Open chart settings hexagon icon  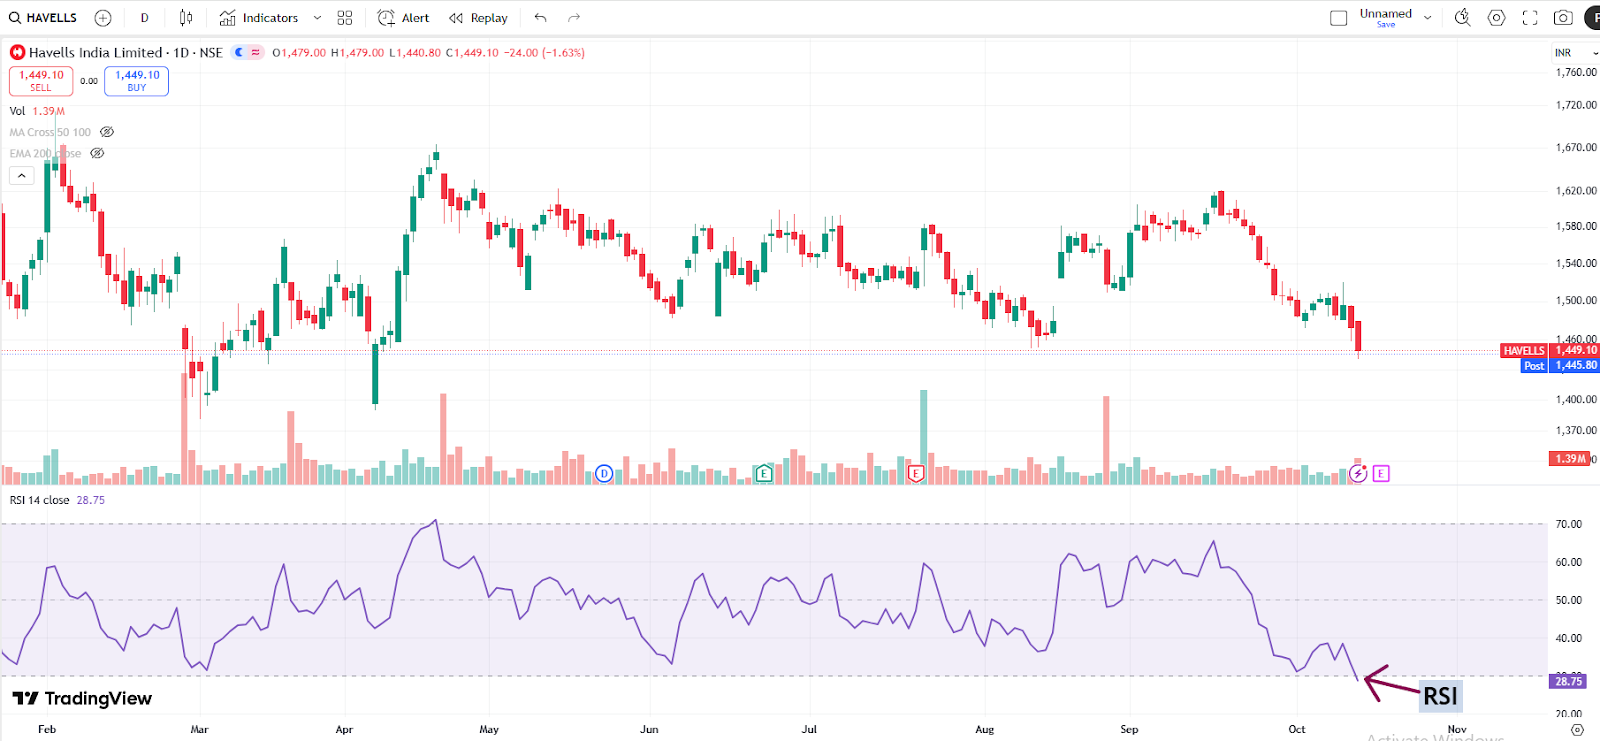point(1496,18)
